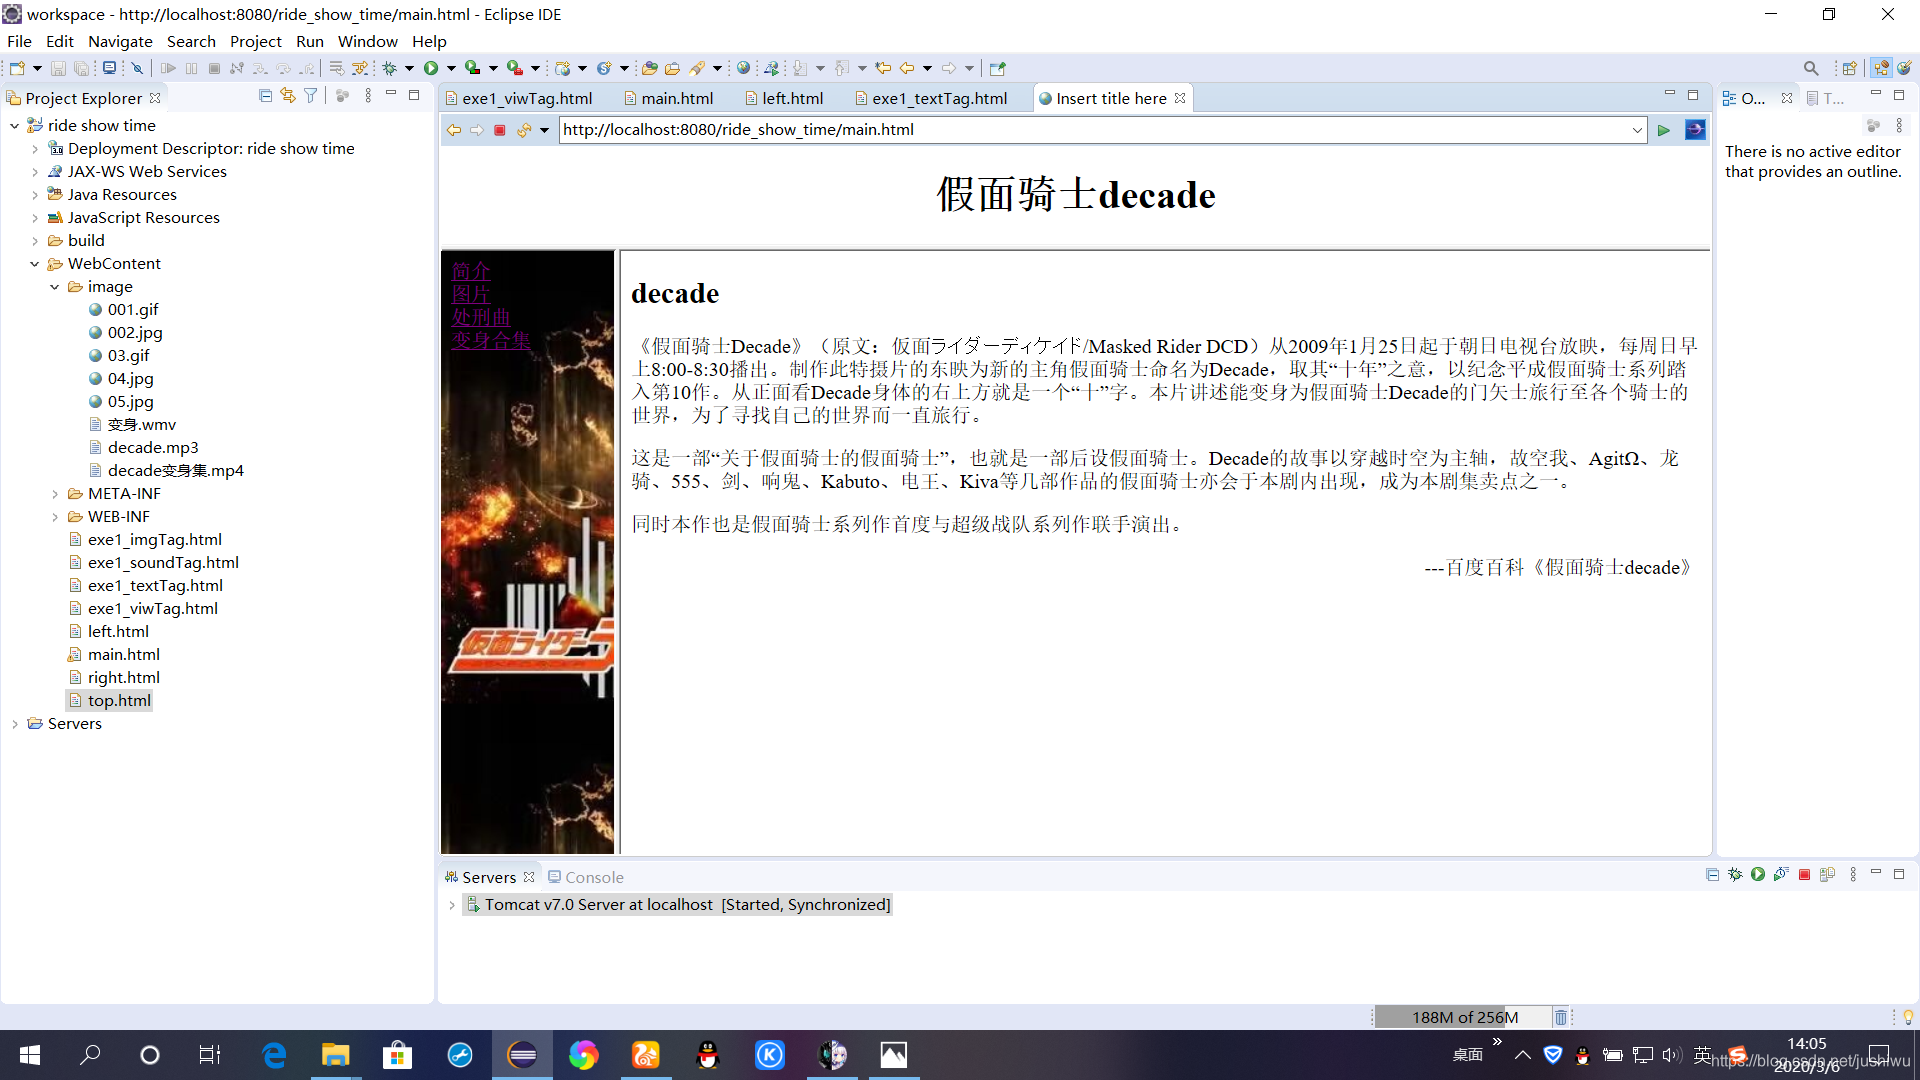This screenshot has width=1920, height=1080.
Task: Switch to the main.html editor tab
Action: pyautogui.click(x=669, y=98)
